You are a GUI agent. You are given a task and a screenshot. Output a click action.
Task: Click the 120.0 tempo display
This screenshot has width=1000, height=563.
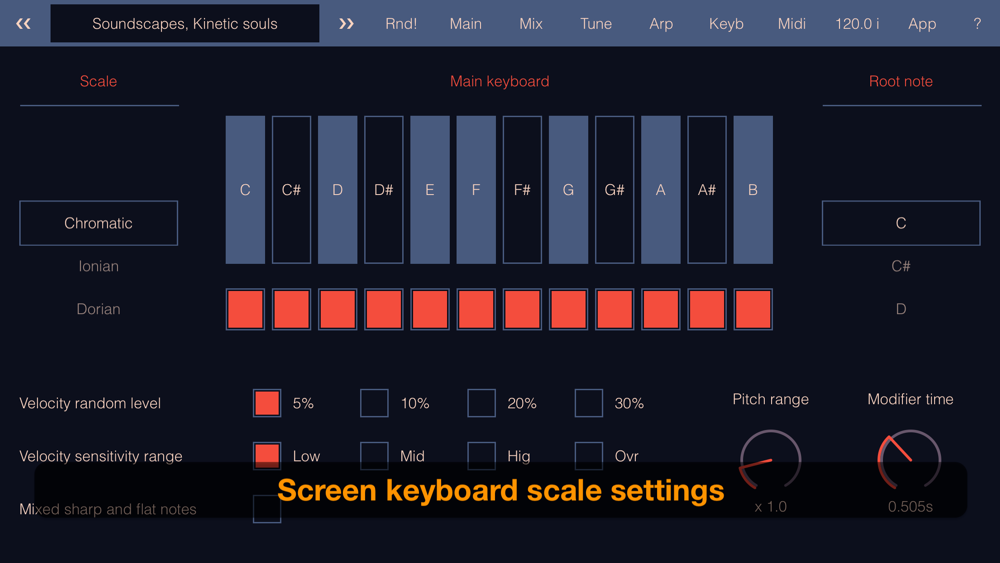pos(857,23)
